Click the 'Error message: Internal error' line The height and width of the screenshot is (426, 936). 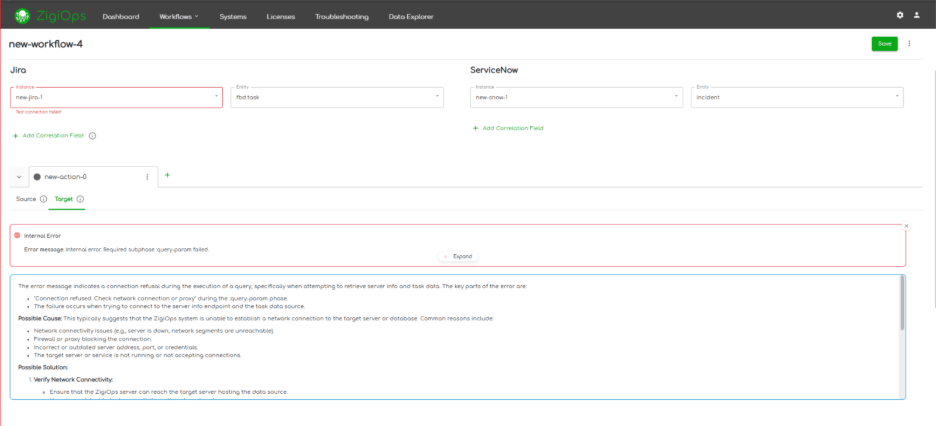116,249
